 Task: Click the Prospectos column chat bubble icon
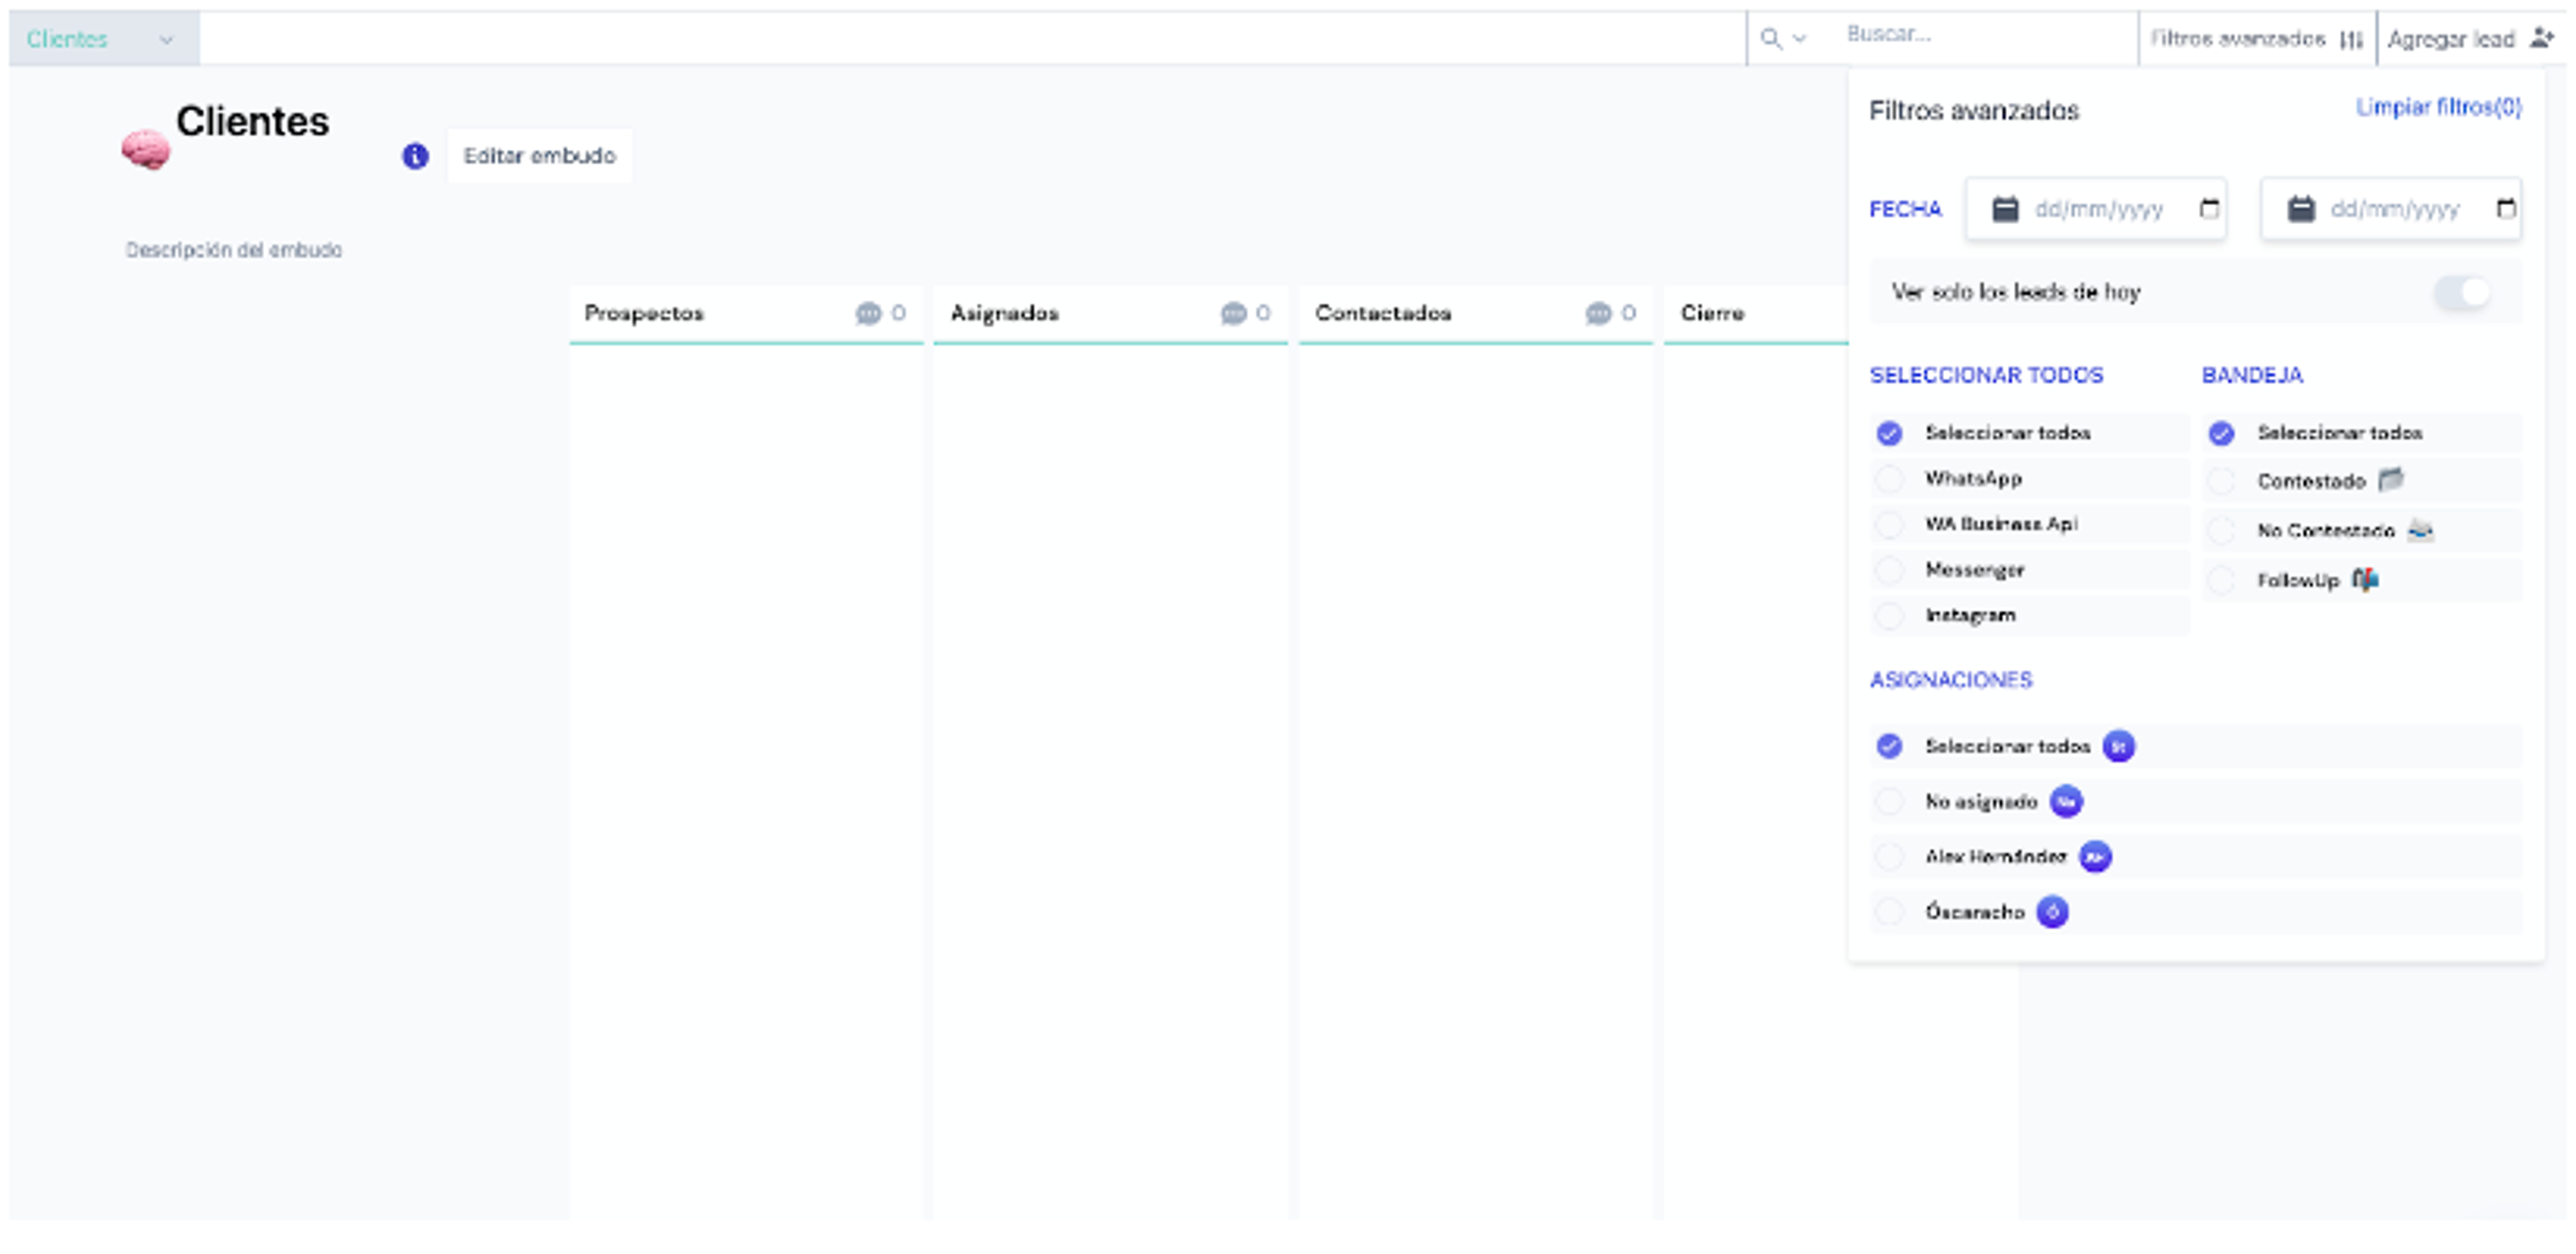click(868, 314)
